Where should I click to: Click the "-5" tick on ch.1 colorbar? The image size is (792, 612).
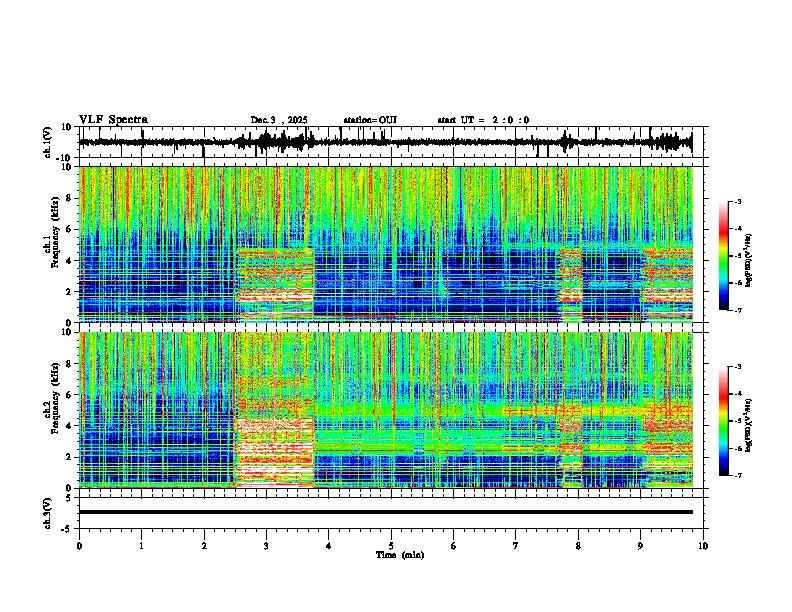click(x=737, y=256)
